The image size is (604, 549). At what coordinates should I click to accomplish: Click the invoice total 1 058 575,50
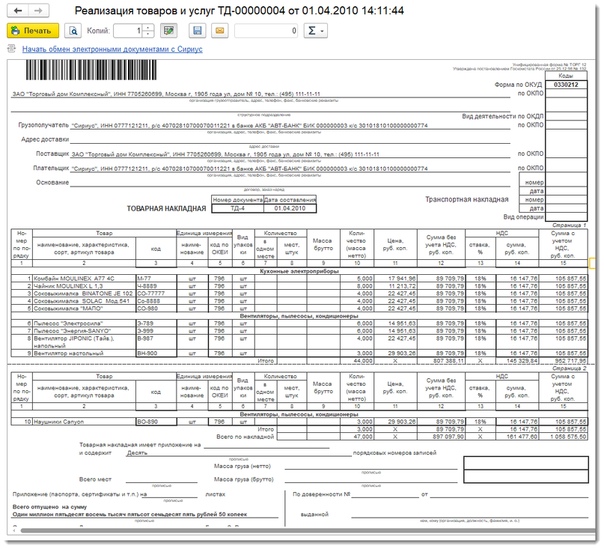pyautogui.click(x=564, y=437)
